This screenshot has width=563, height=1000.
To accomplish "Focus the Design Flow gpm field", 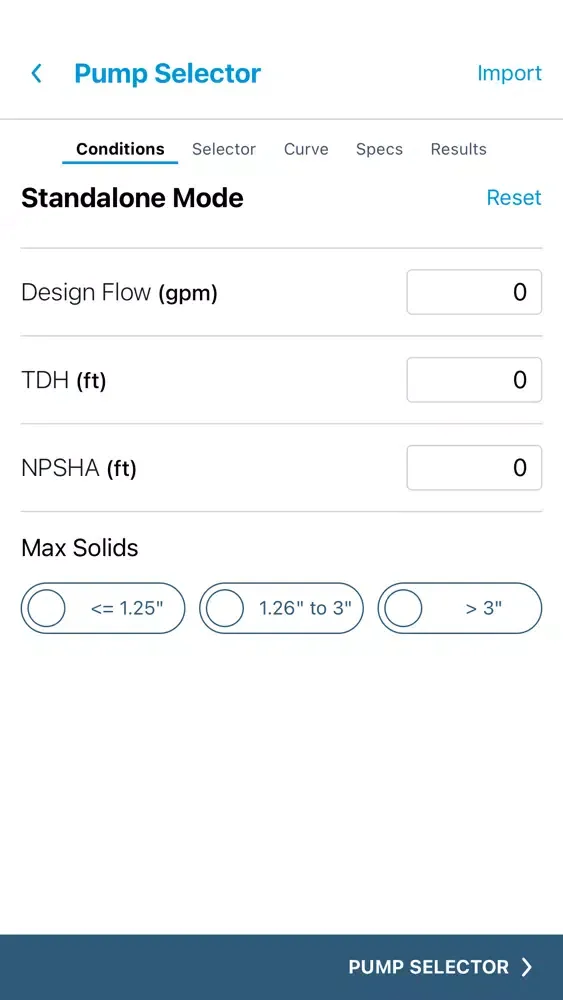I will click(474, 292).
